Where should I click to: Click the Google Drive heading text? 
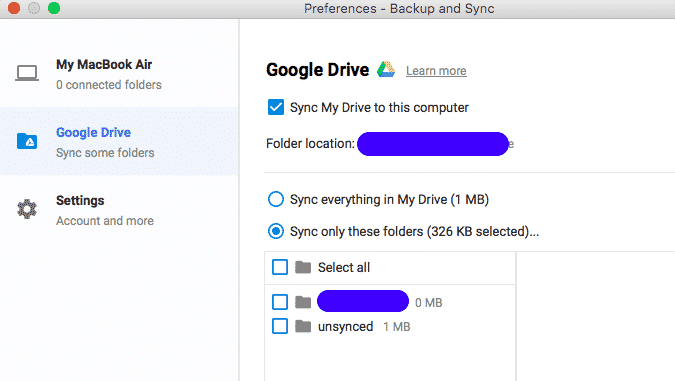(318, 70)
